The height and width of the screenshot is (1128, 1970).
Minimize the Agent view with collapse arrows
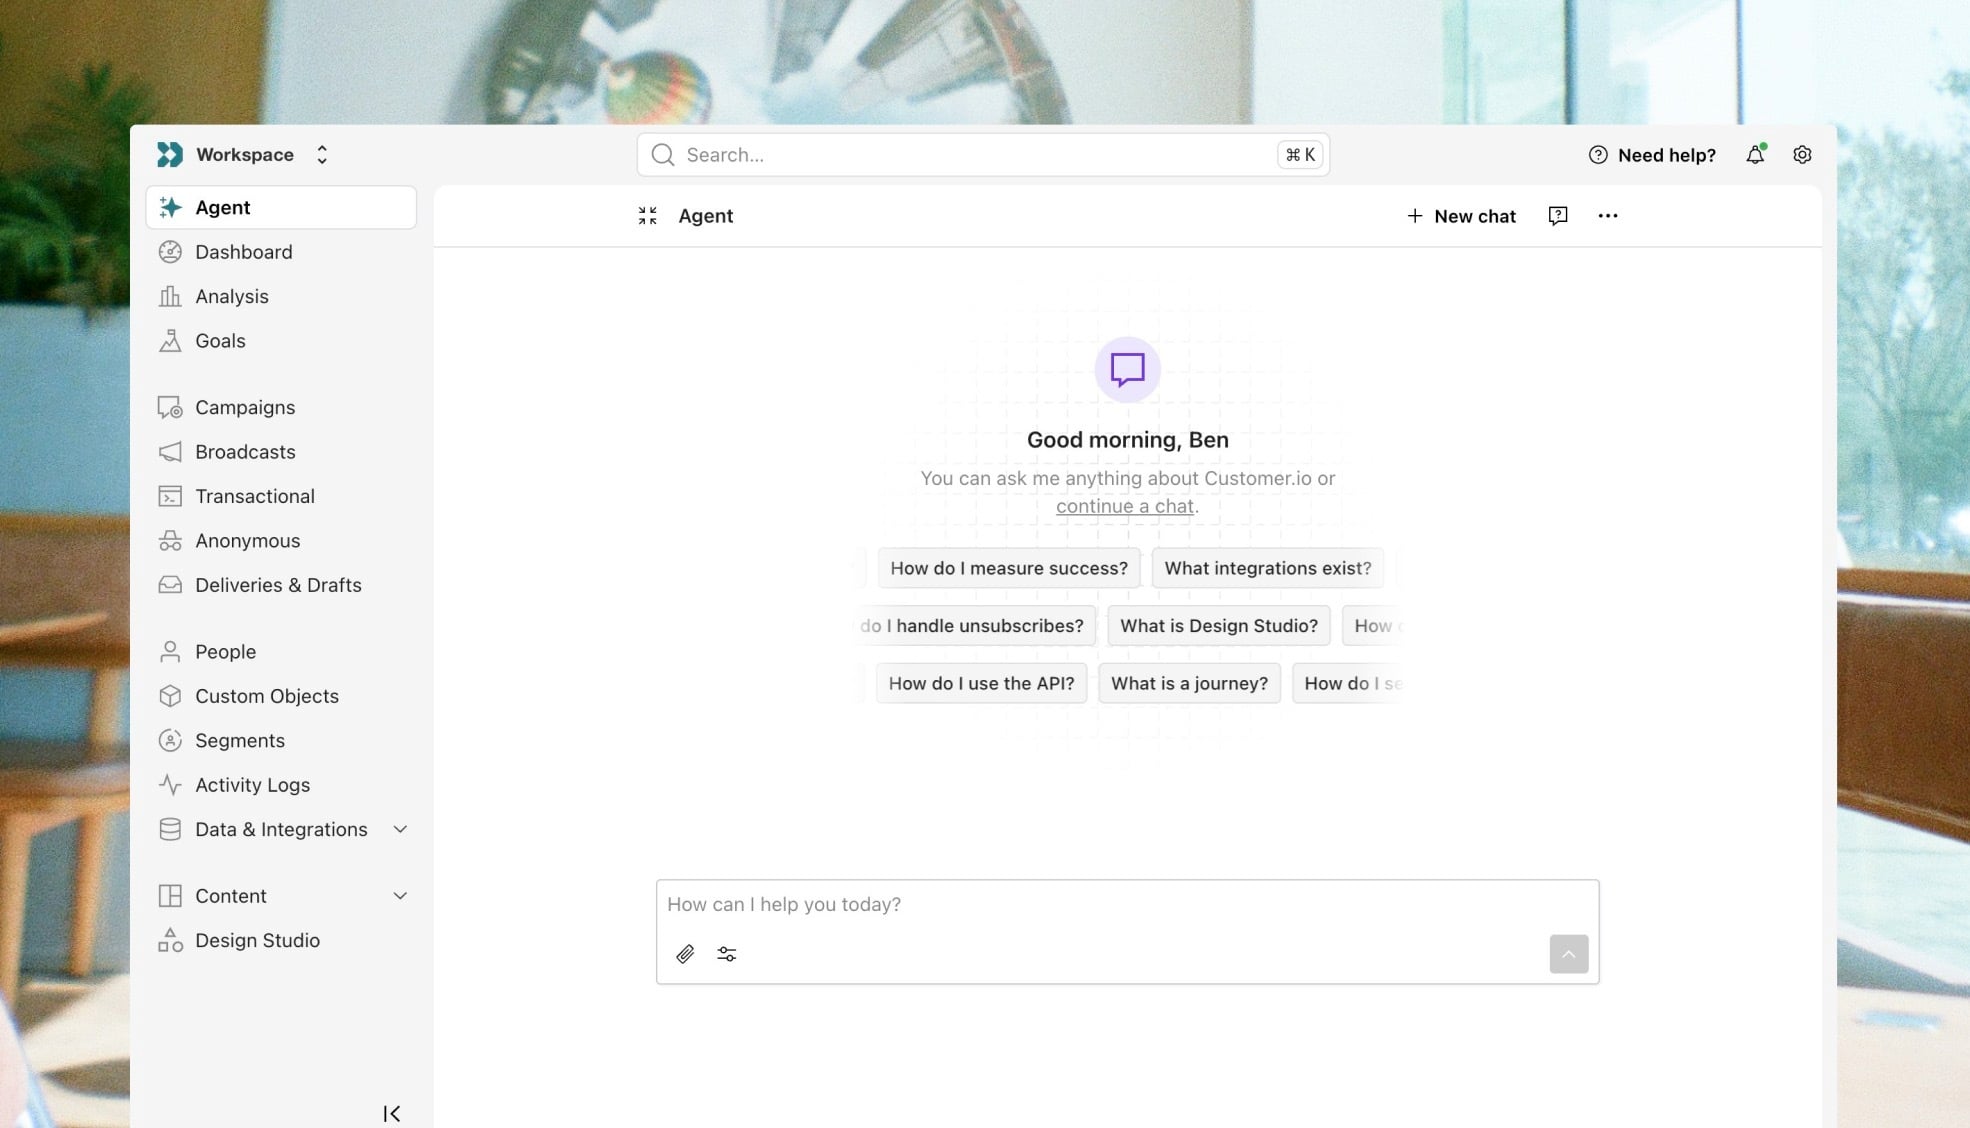(648, 216)
